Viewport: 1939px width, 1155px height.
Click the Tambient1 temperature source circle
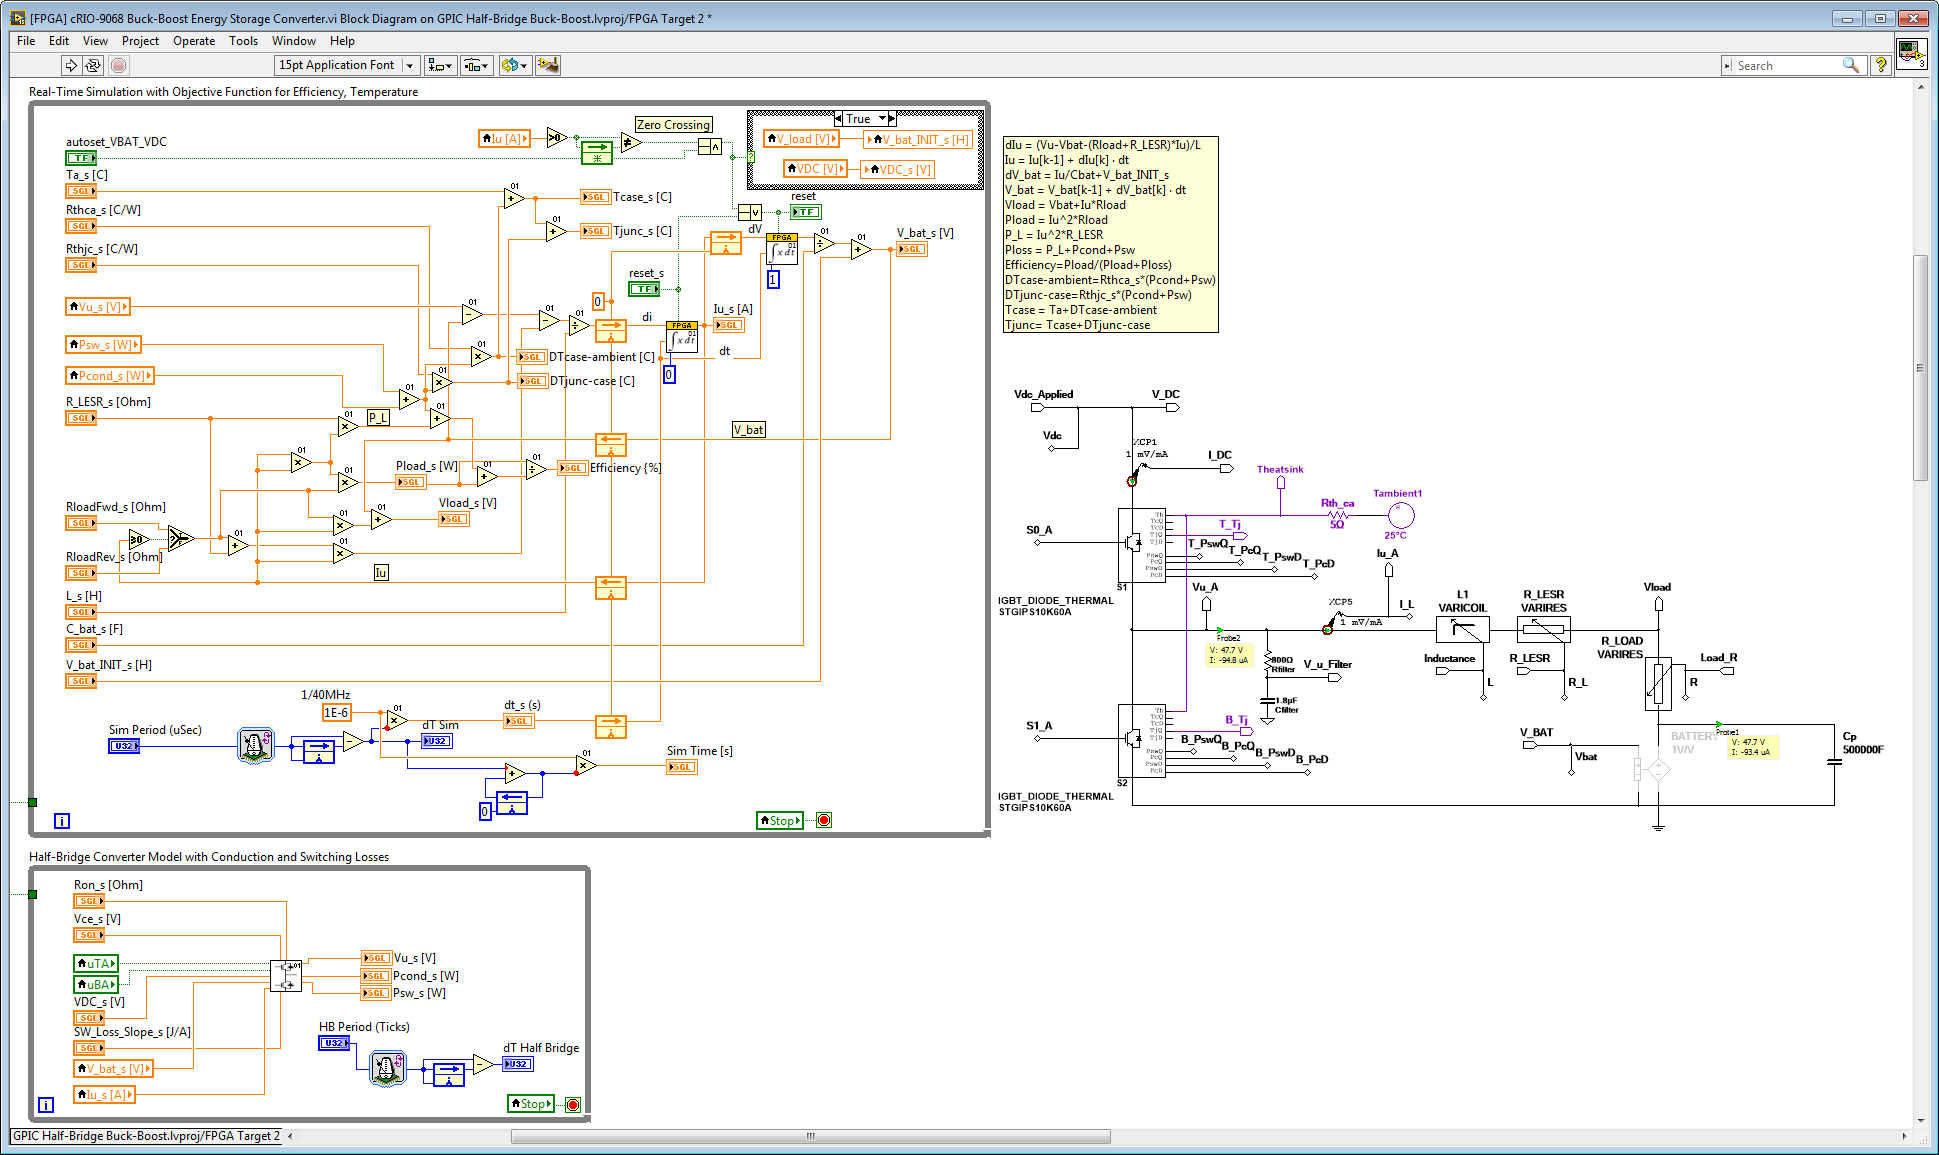click(1401, 515)
